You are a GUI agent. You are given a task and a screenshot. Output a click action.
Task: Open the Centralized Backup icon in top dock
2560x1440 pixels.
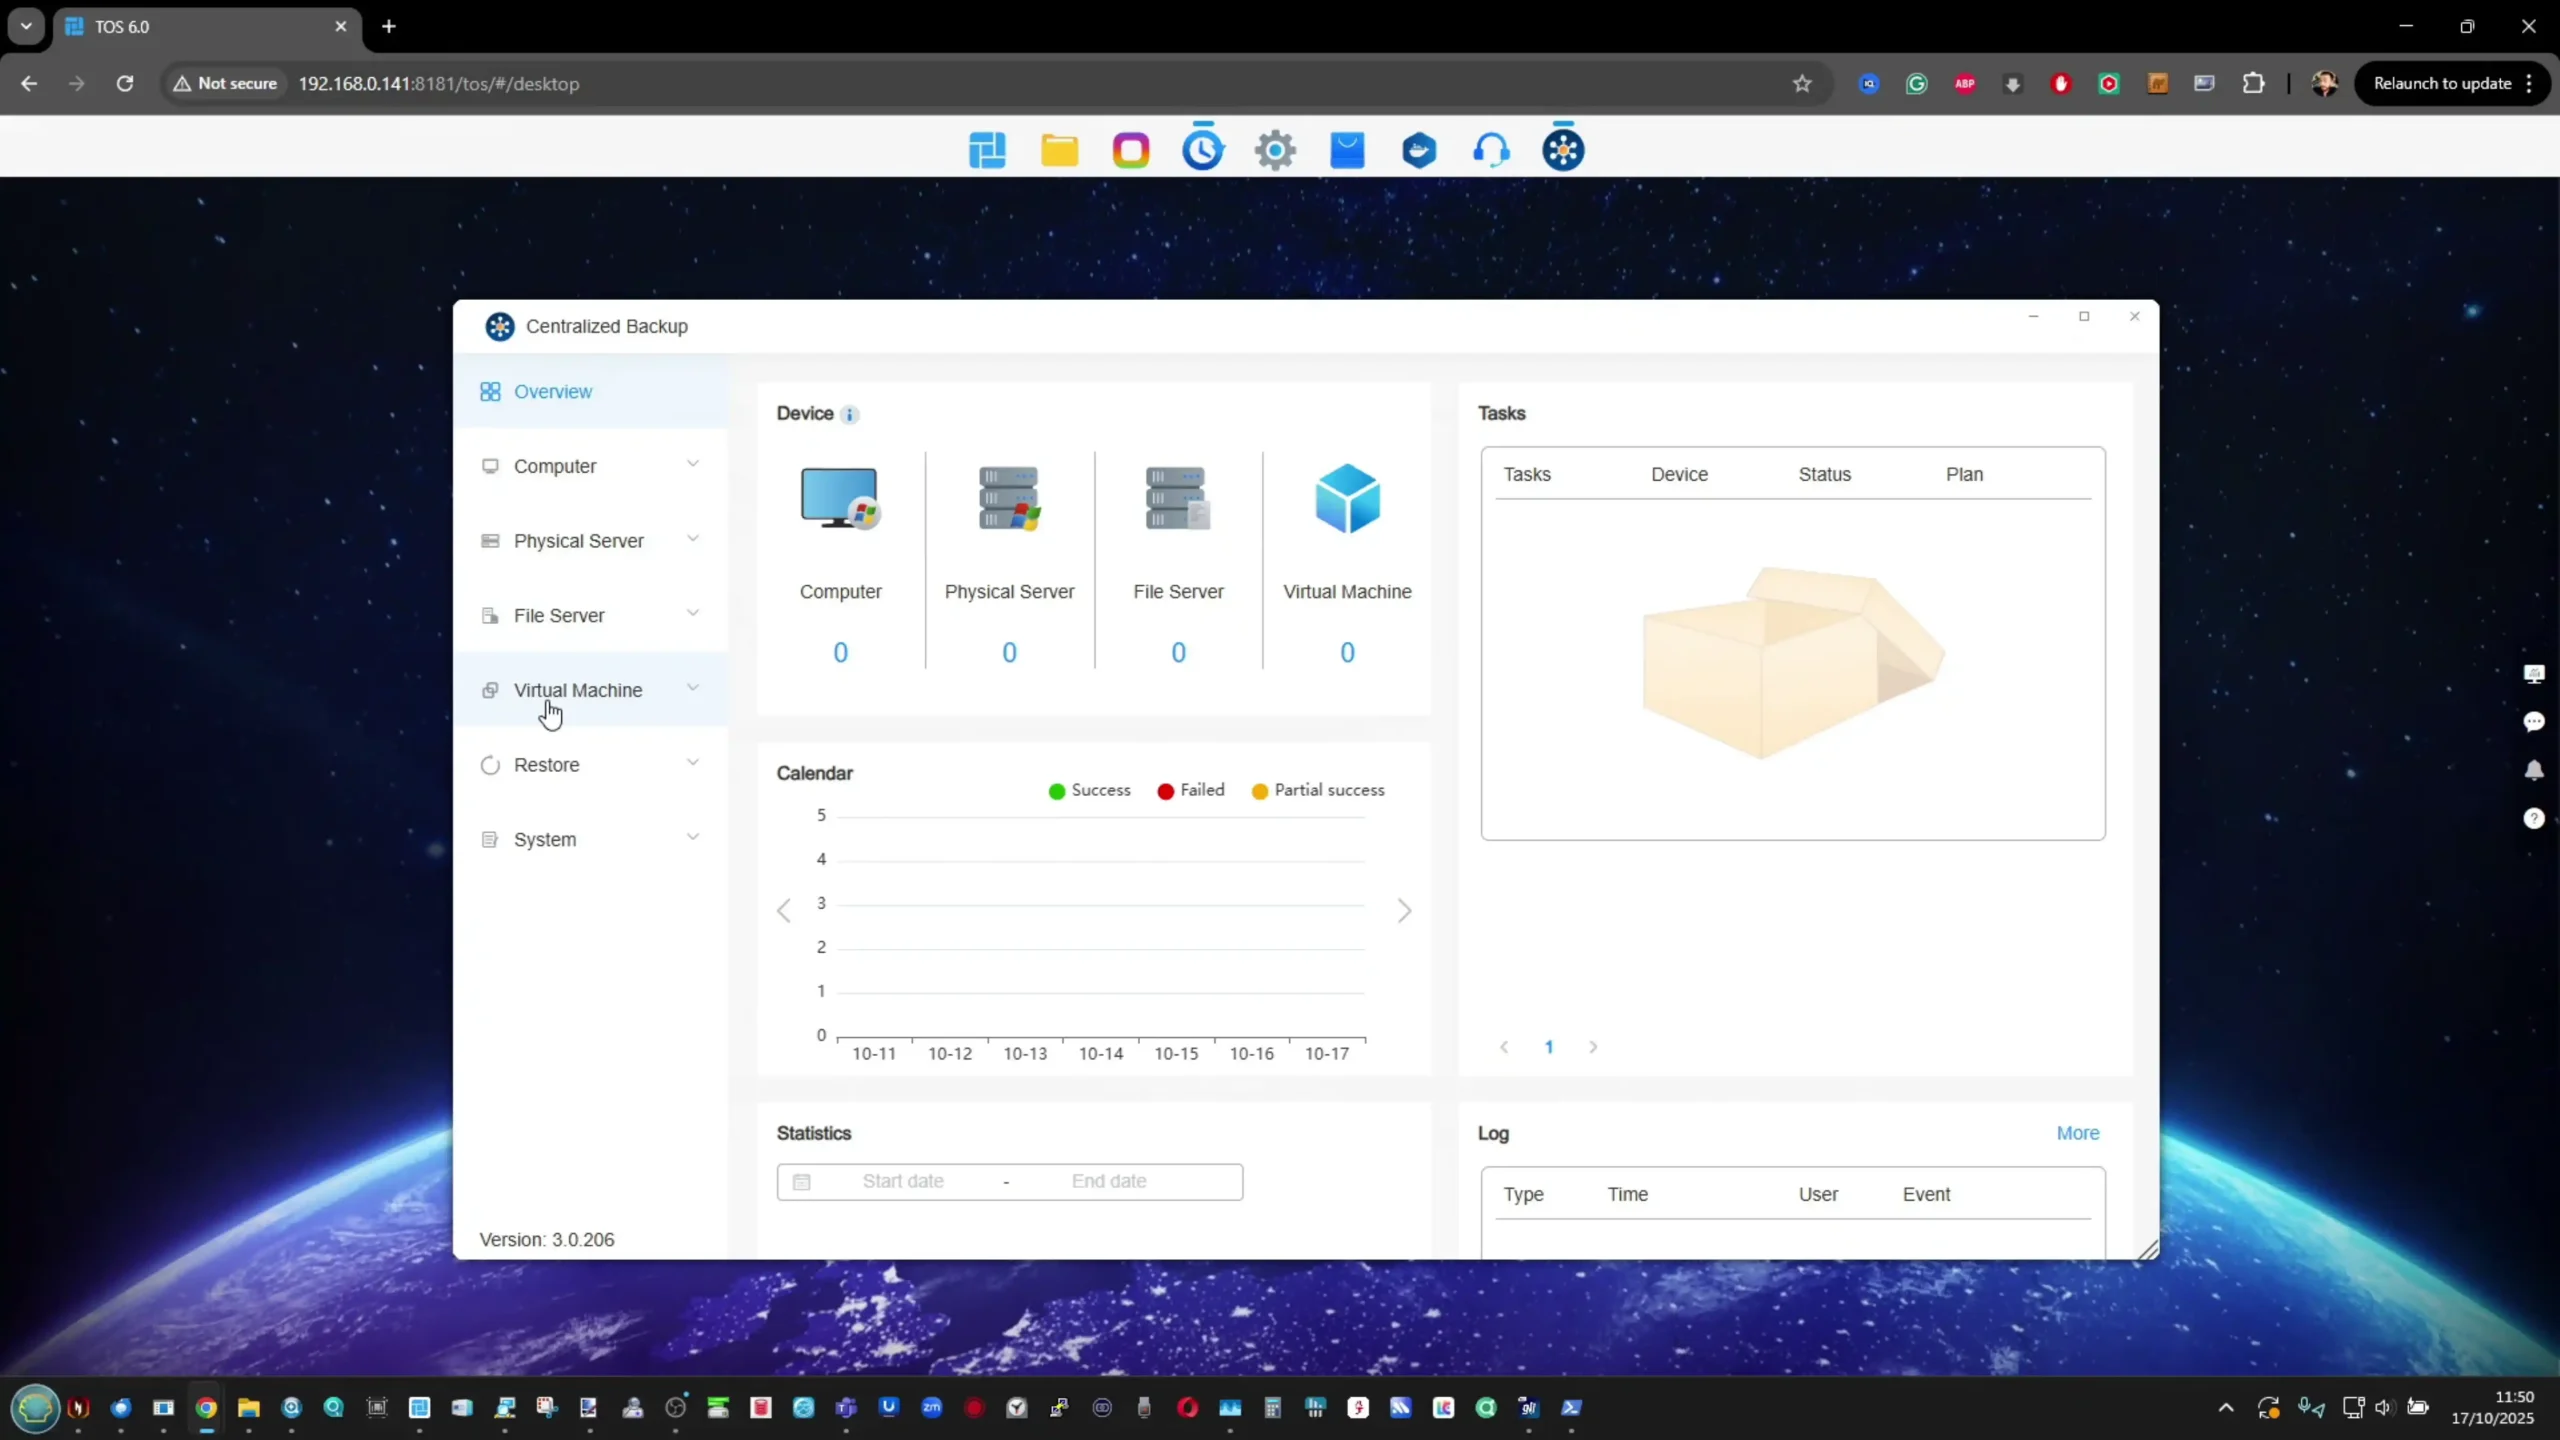click(x=1563, y=150)
